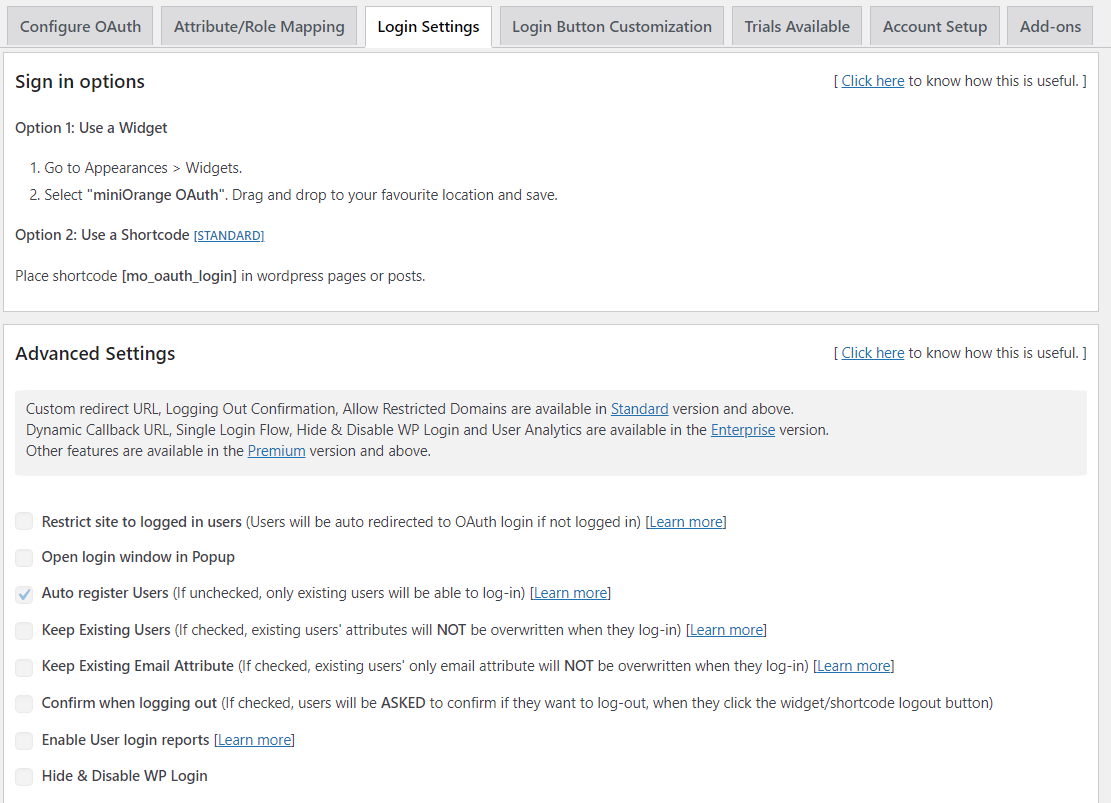Enable User login reports checkbox

[x=24, y=740]
